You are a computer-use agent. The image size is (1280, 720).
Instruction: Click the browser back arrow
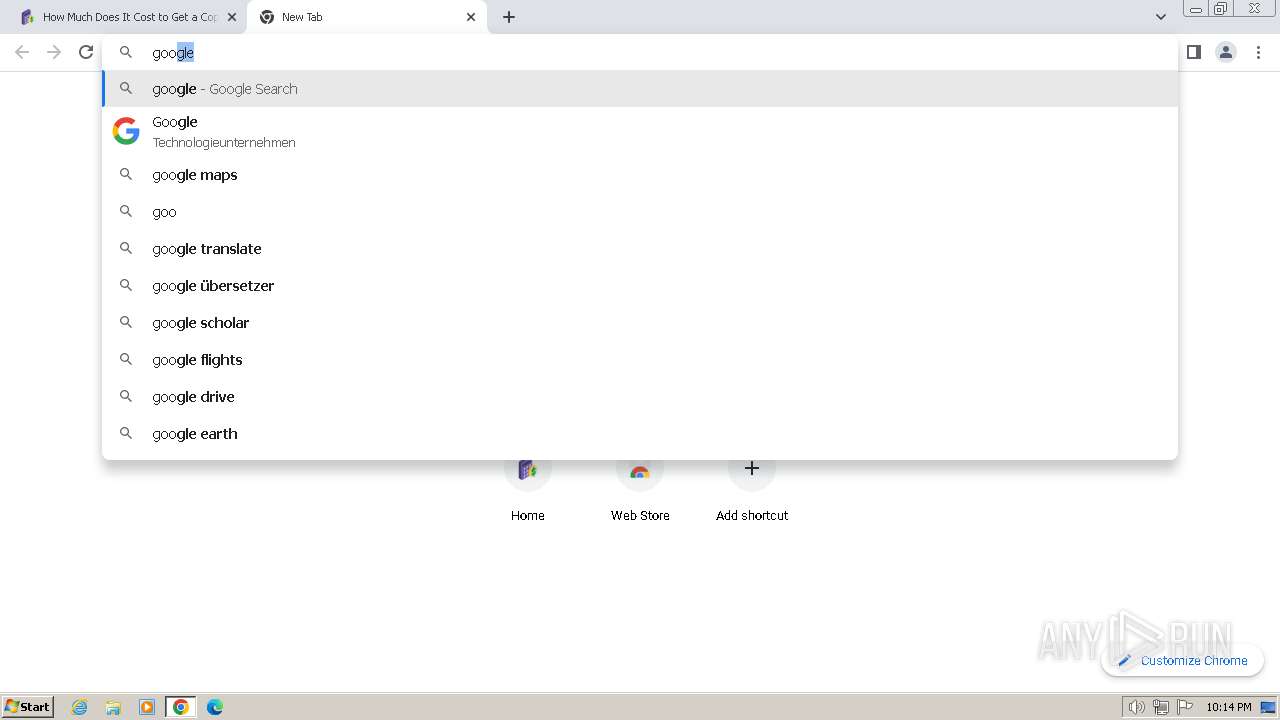click(22, 52)
